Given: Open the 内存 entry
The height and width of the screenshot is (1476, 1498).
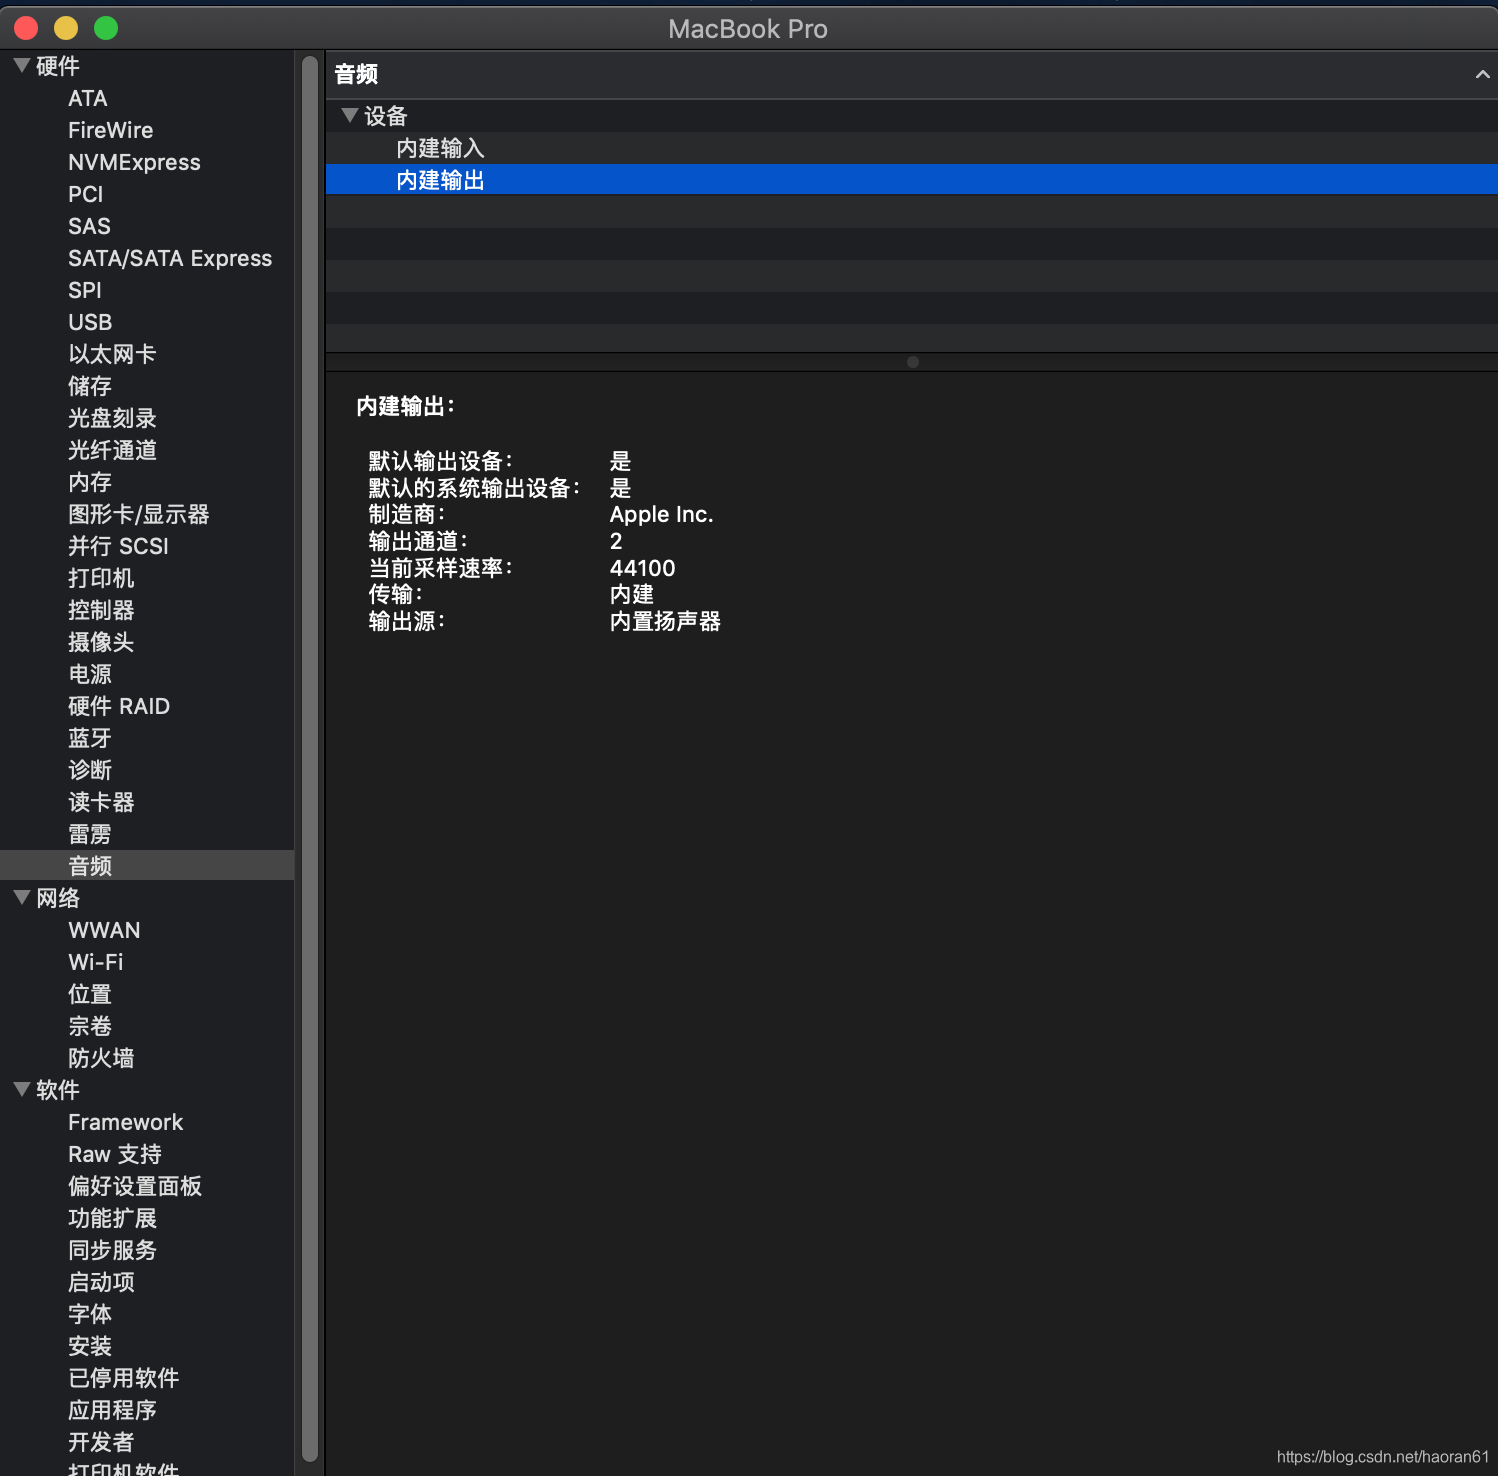Looking at the screenshot, I should coord(90,482).
